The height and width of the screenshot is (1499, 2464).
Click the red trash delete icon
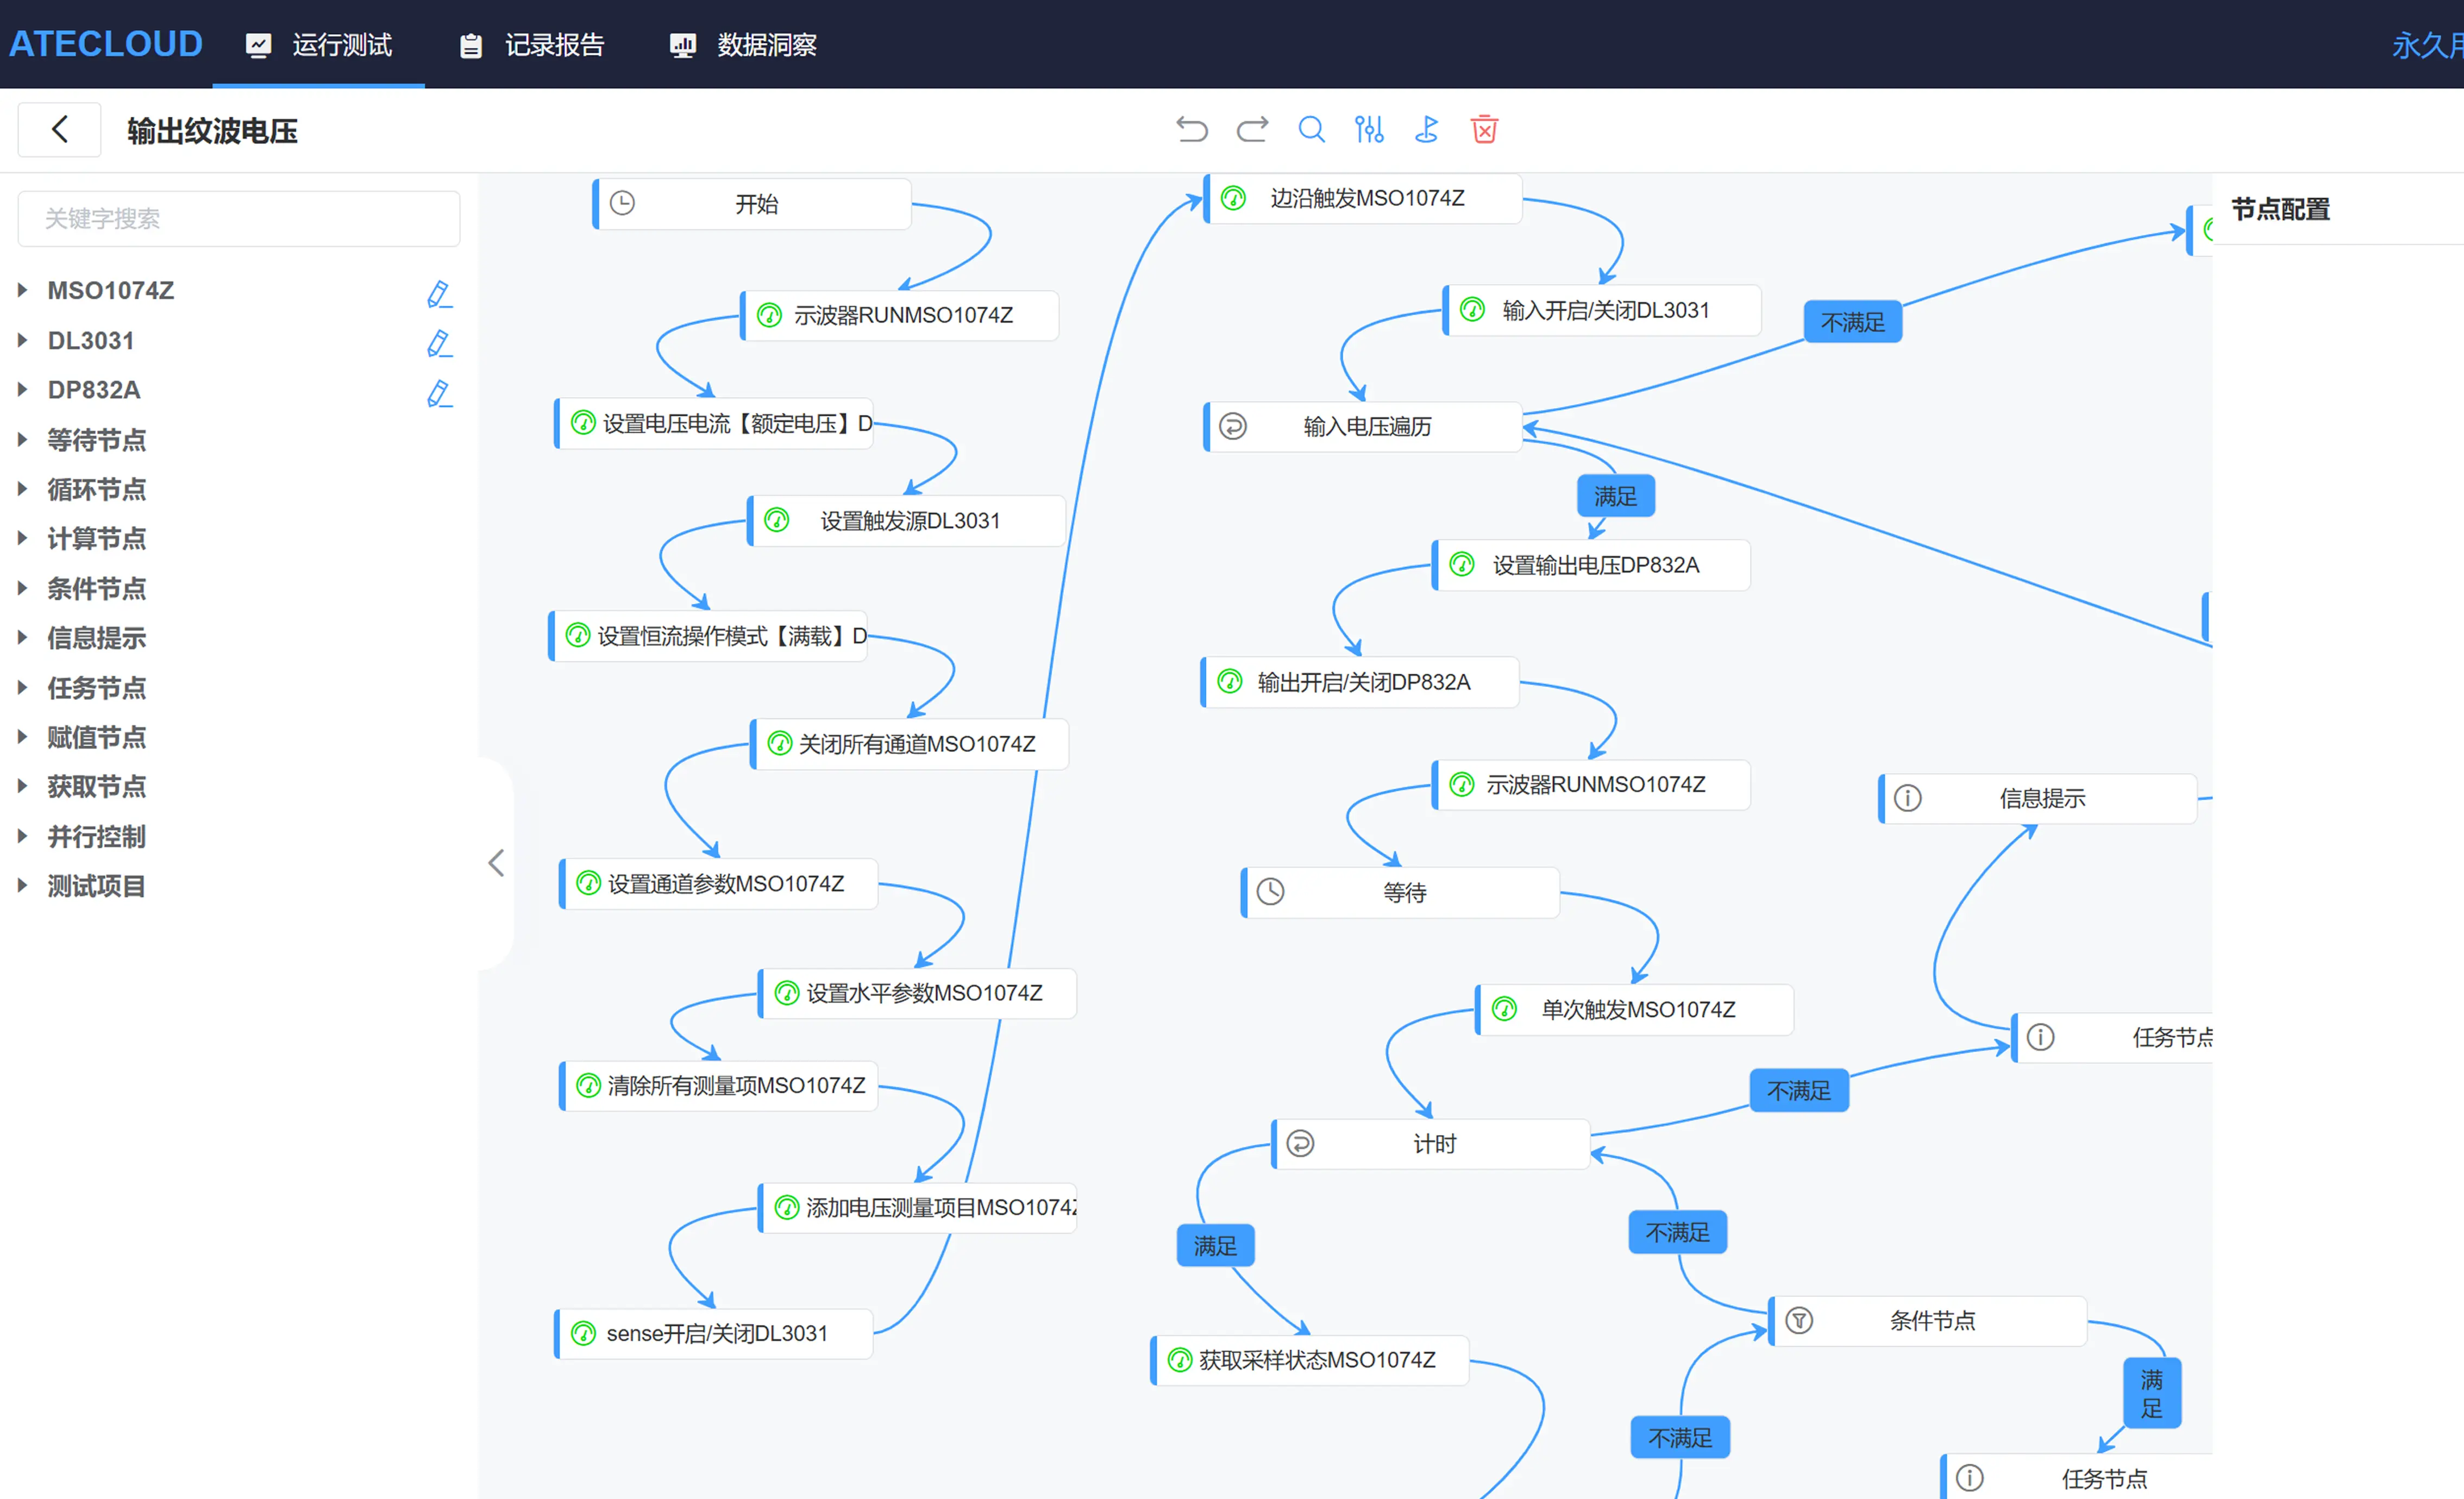click(x=1484, y=130)
